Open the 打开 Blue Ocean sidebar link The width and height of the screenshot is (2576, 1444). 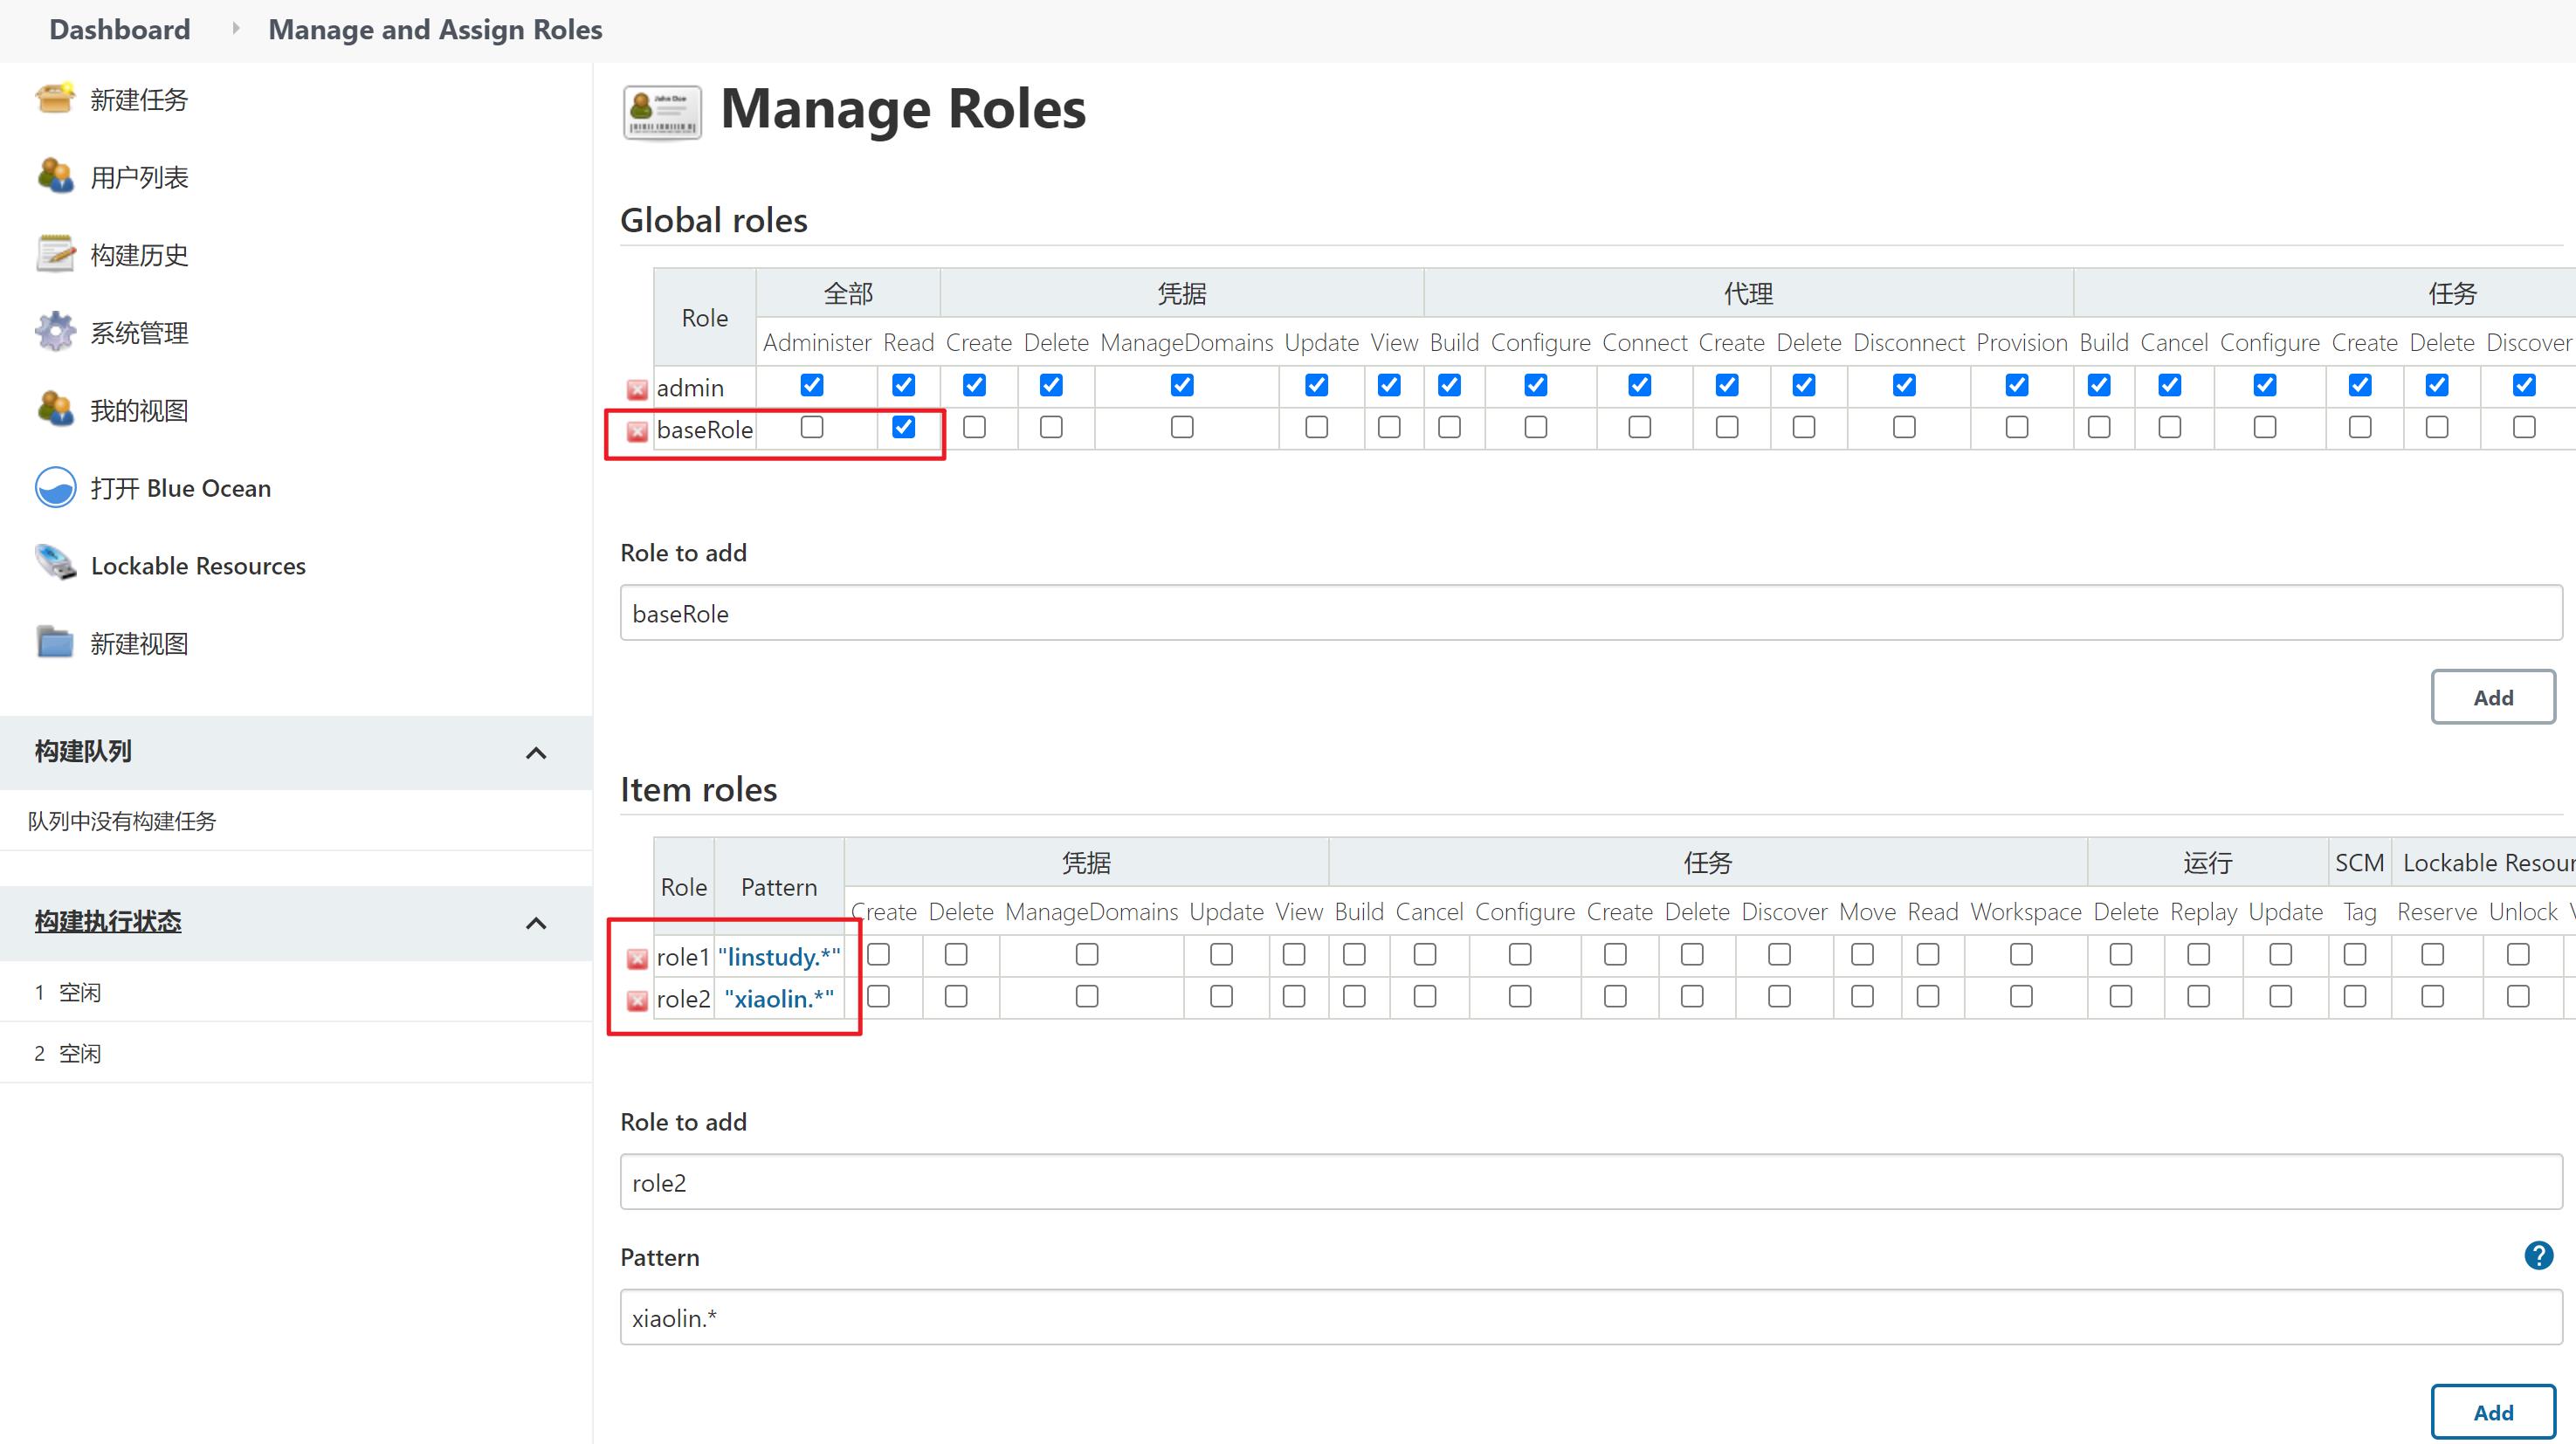click(x=181, y=488)
